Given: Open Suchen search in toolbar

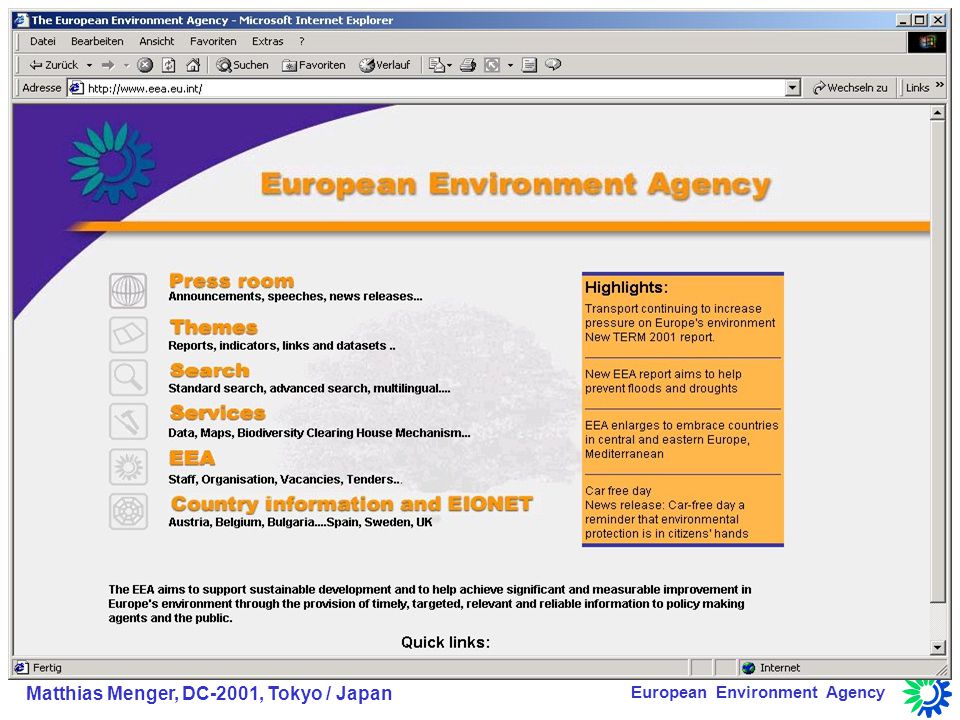Looking at the screenshot, I should coord(242,65).
